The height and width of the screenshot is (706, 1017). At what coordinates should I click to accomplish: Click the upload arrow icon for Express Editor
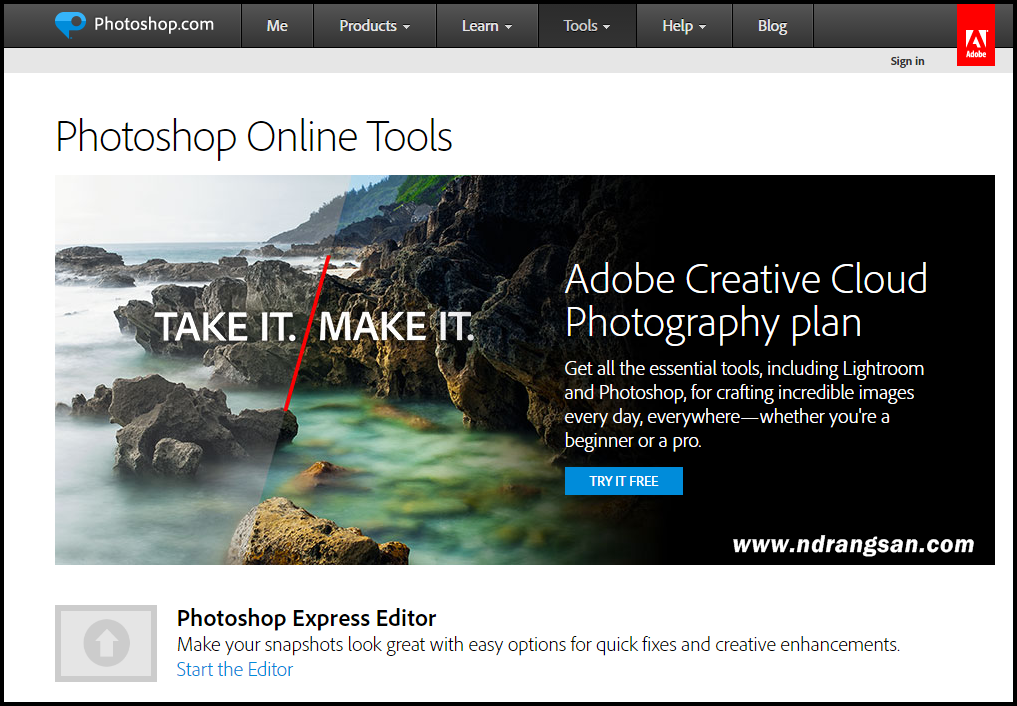(106, 643)
